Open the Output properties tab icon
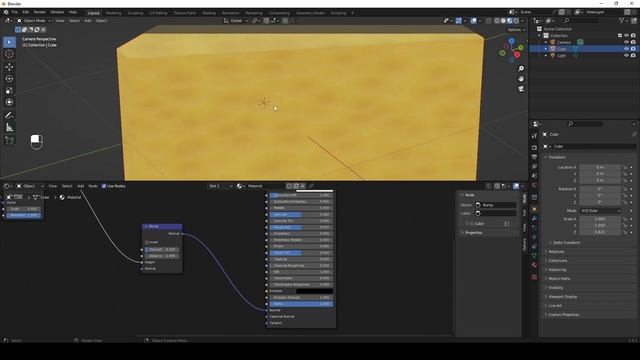Screen dimensions: 640x360 click(534, 157)
